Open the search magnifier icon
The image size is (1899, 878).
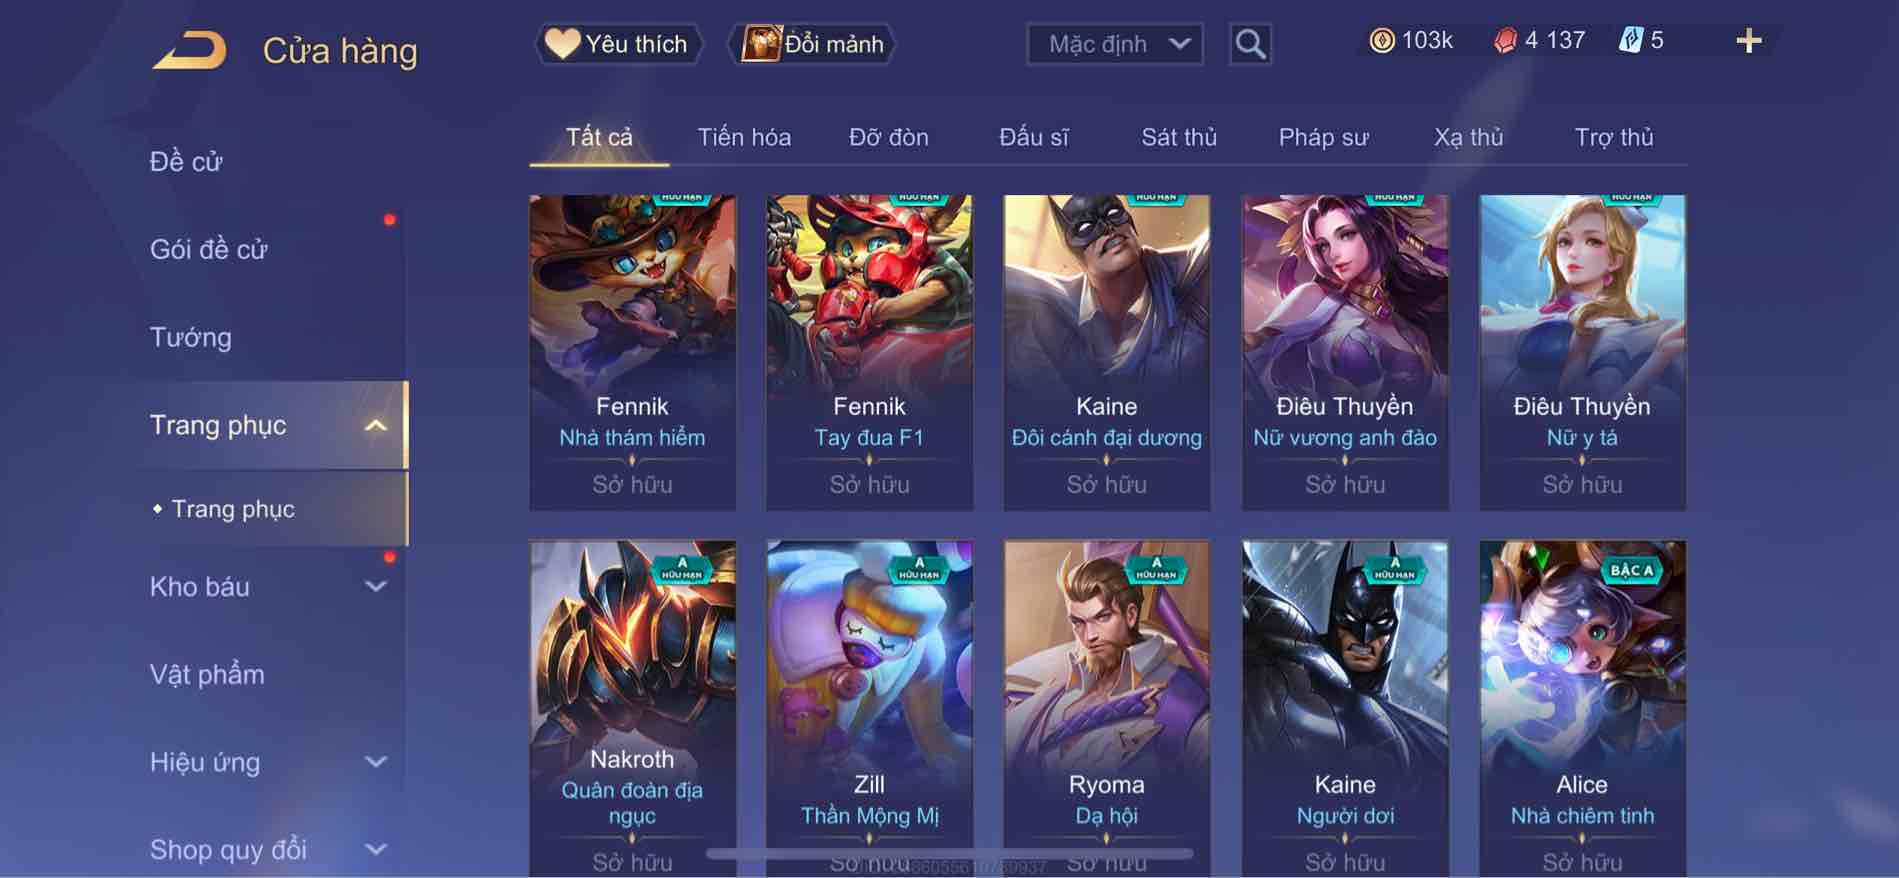coord(1250,44)
